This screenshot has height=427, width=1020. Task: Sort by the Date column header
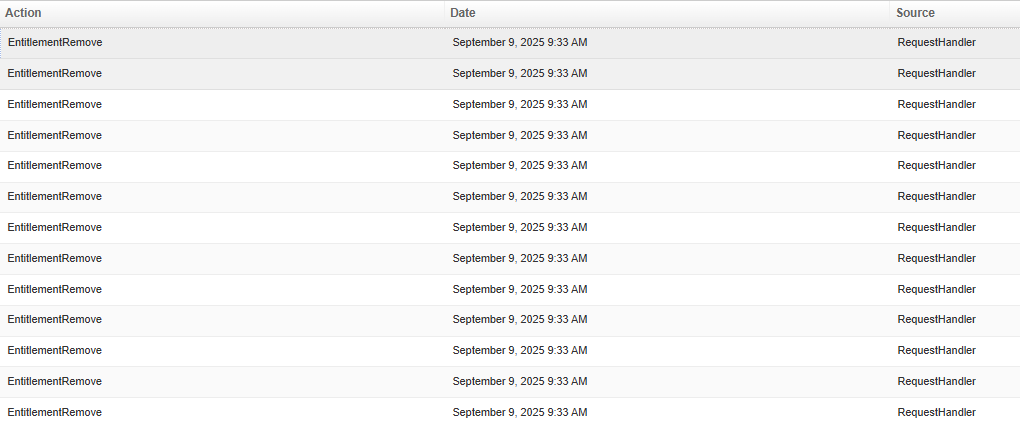pyautogui.click(x=463, y=13)
